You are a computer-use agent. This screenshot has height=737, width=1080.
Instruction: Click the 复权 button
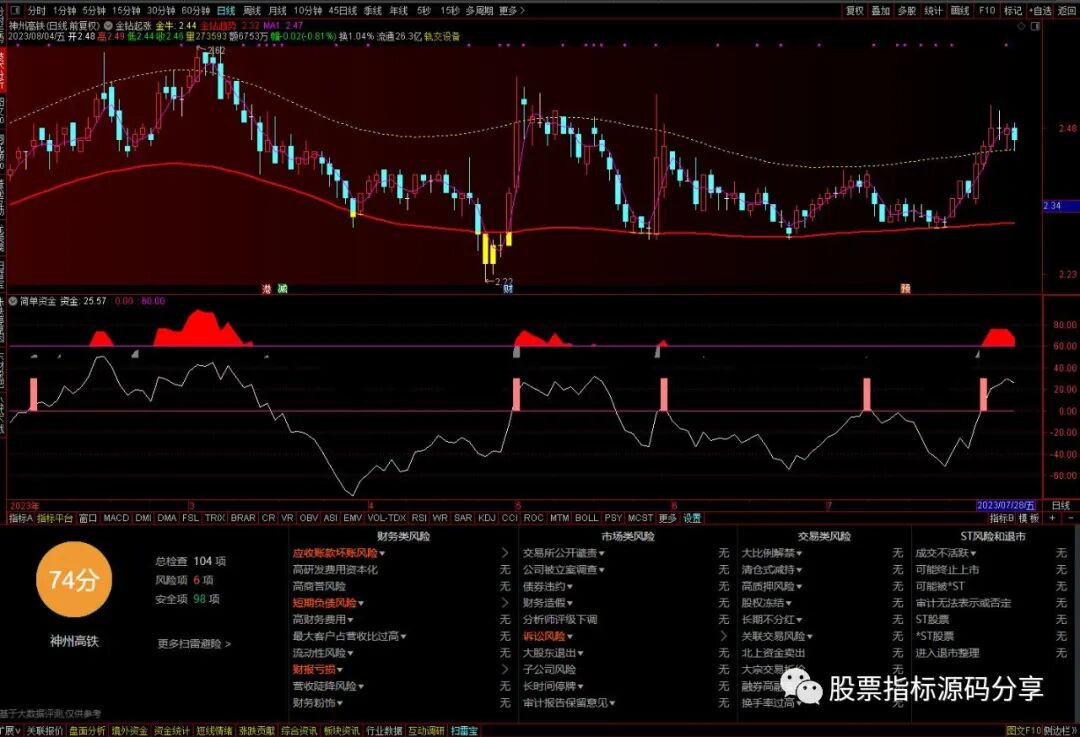(855, 10)
